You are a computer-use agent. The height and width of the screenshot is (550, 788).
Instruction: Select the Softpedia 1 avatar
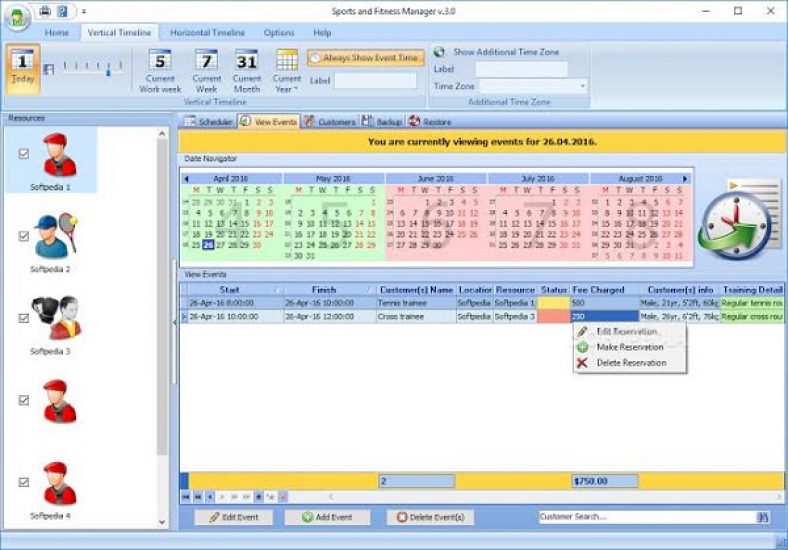coord(59,155)
